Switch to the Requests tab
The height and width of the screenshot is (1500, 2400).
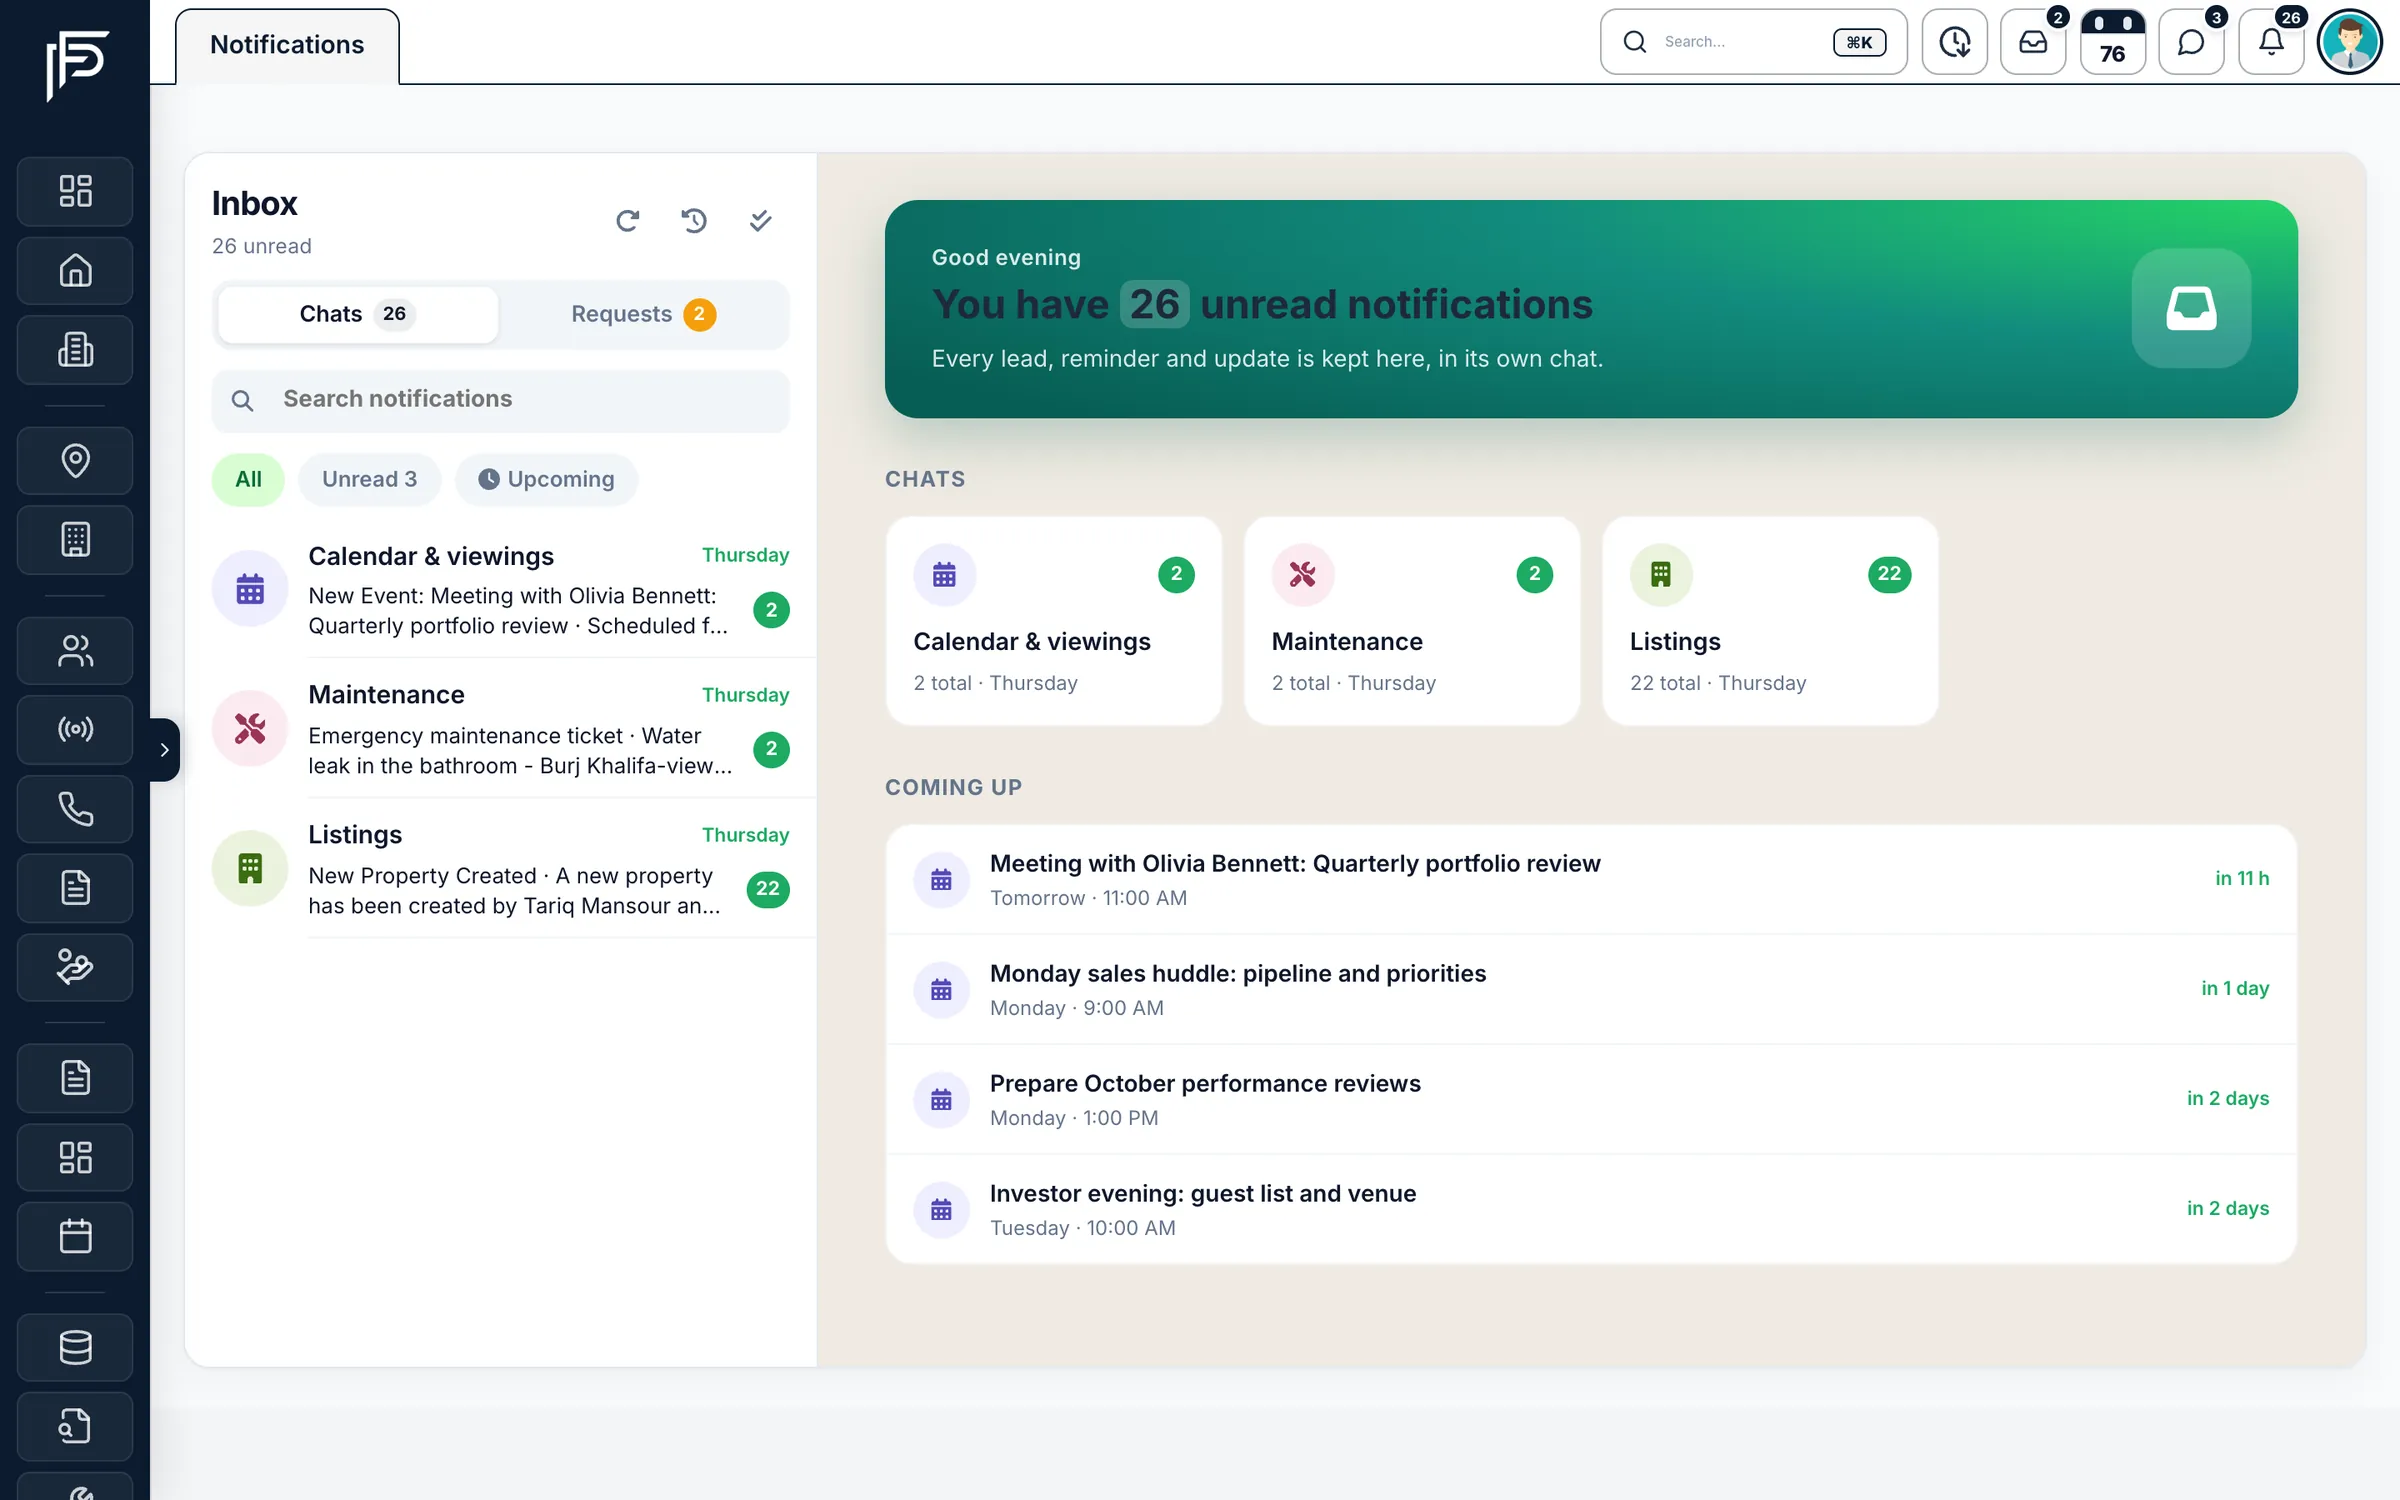pos(643,314)
